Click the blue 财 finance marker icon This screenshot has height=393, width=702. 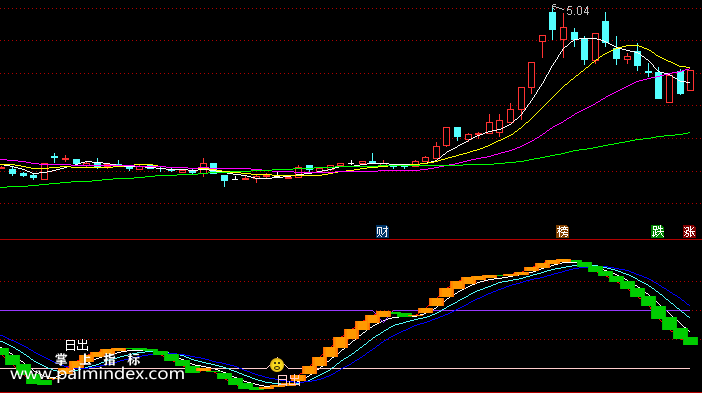(x=382, y=231)
